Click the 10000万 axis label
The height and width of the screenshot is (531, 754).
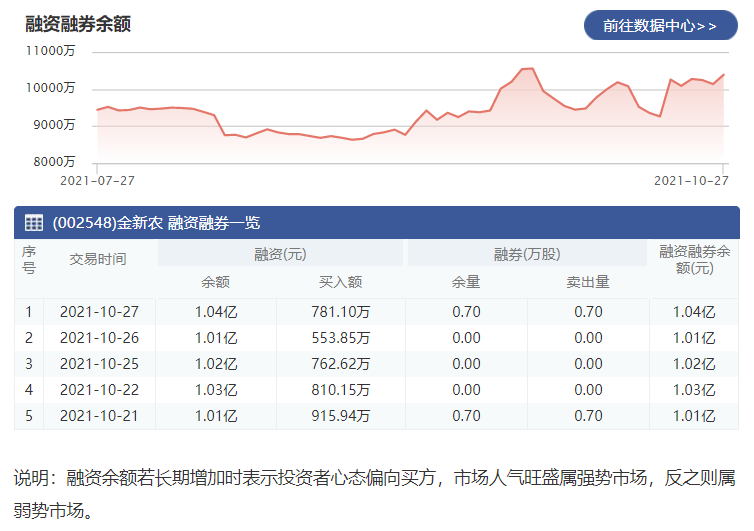point(50,88)
